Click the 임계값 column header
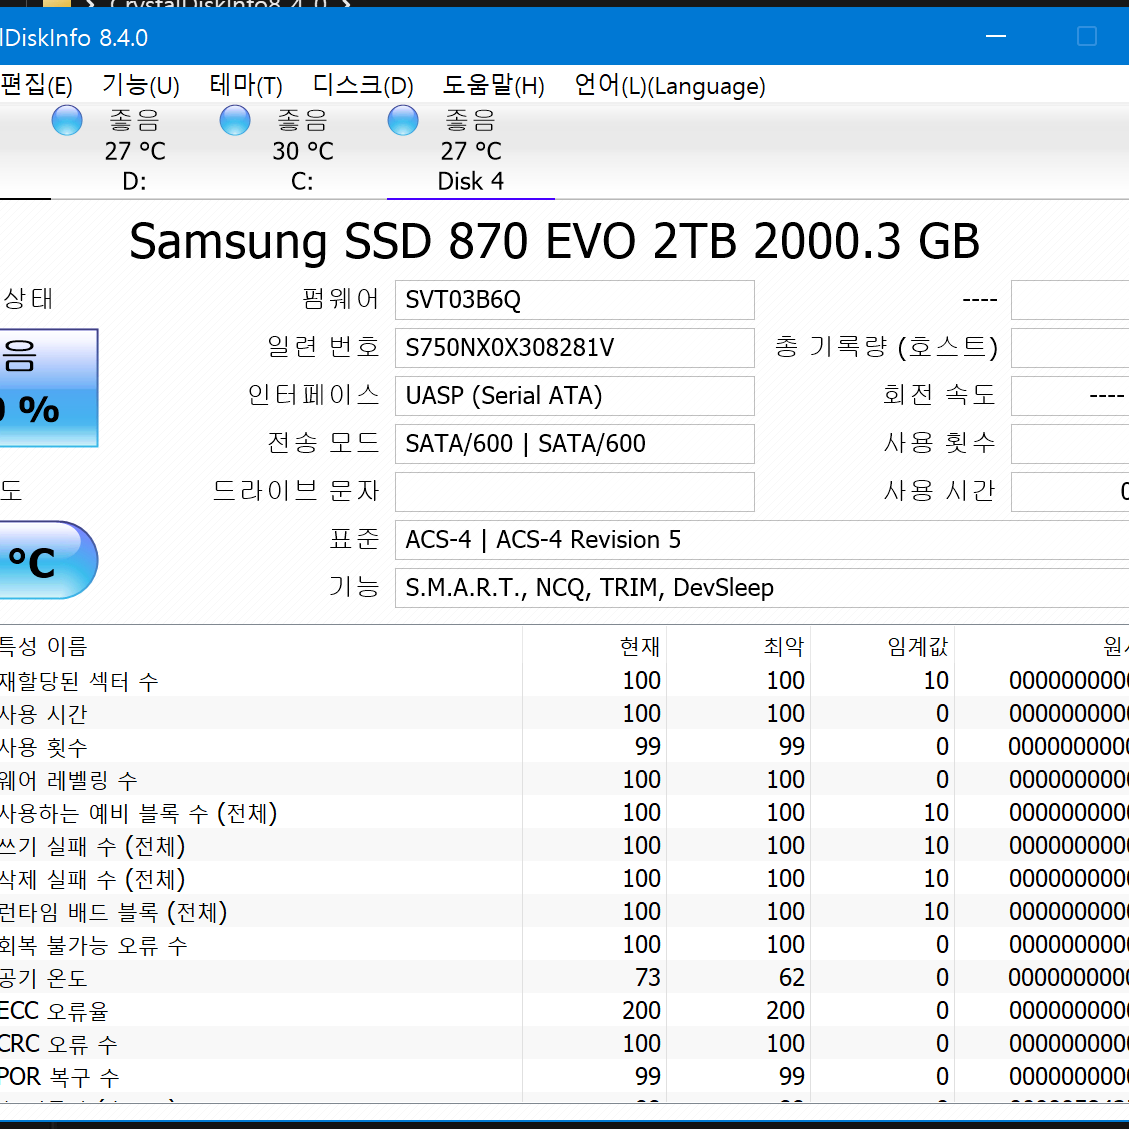This screenshot has width=1129, height=1129. pos(883,646)
